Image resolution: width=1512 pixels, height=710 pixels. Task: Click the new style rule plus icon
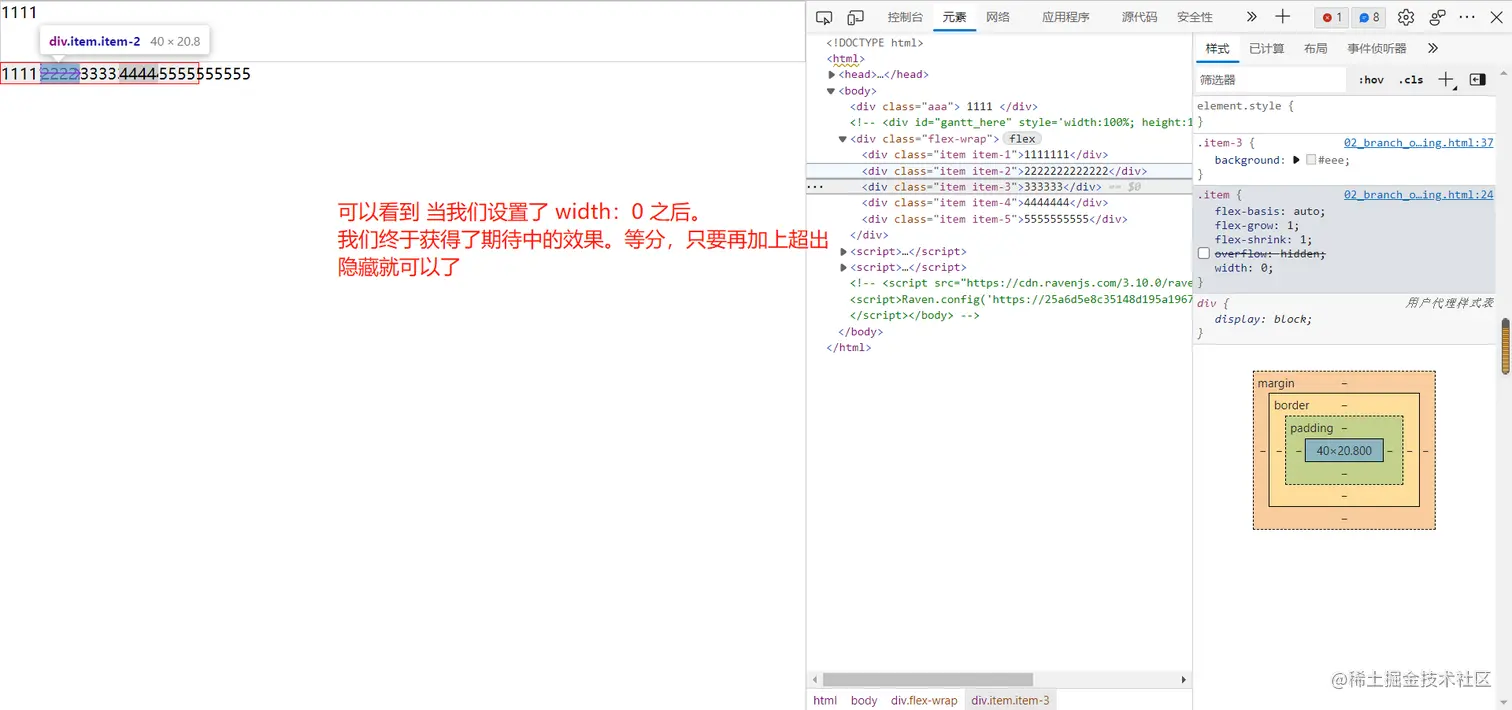coord(1446,79)
